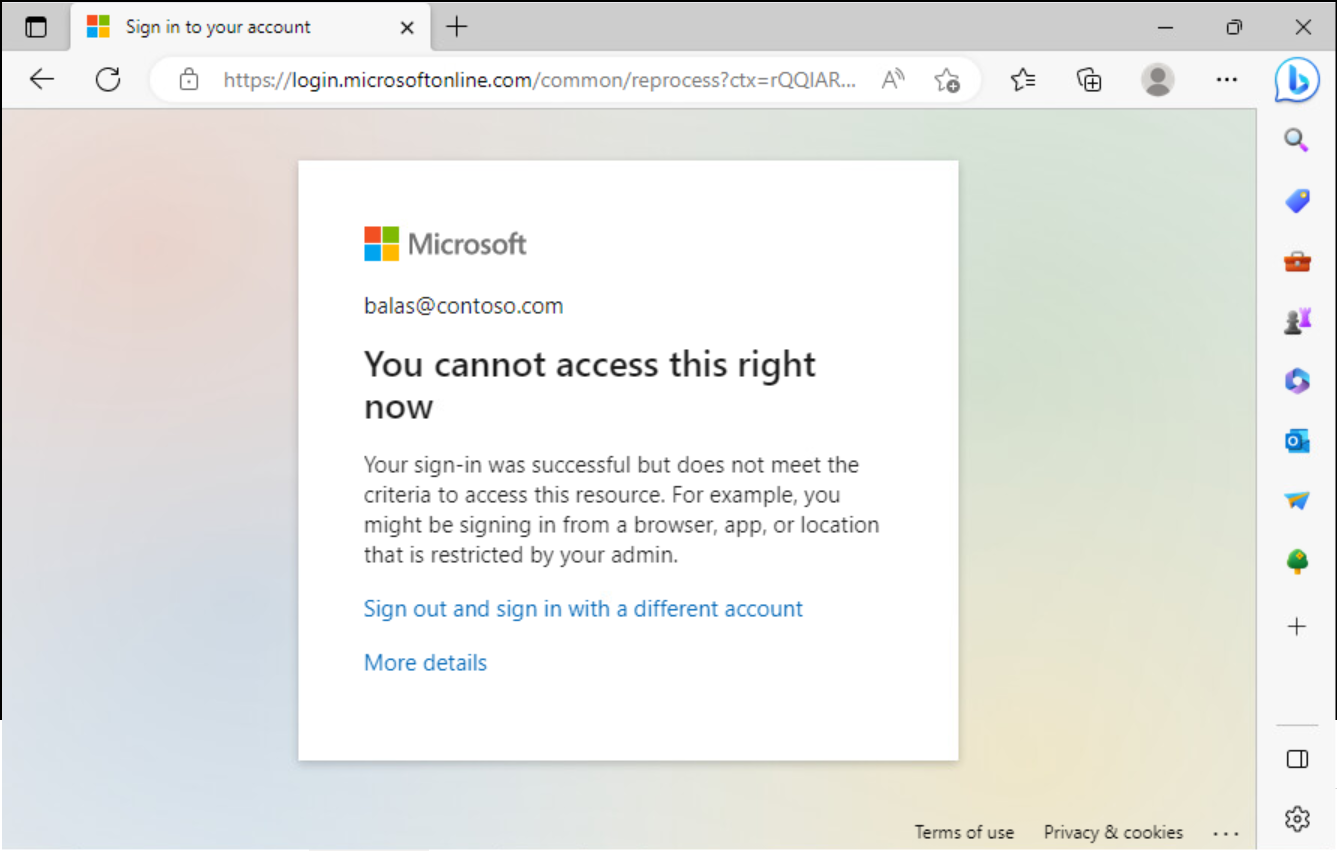
Task: Open the Tools sidebar panel
Action: (1297, 260)
